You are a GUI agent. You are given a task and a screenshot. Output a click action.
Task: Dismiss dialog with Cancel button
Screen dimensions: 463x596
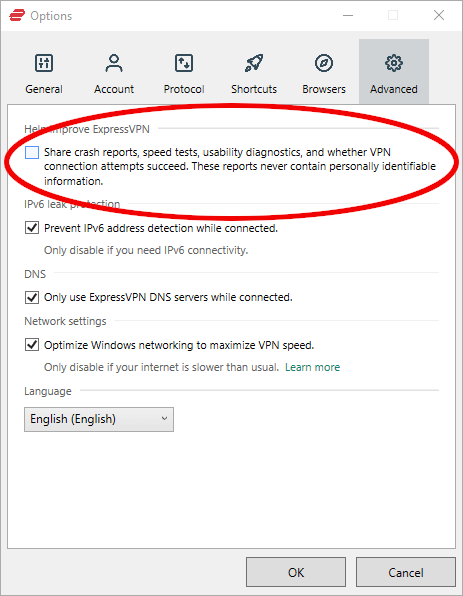click(x=406, y=572)
